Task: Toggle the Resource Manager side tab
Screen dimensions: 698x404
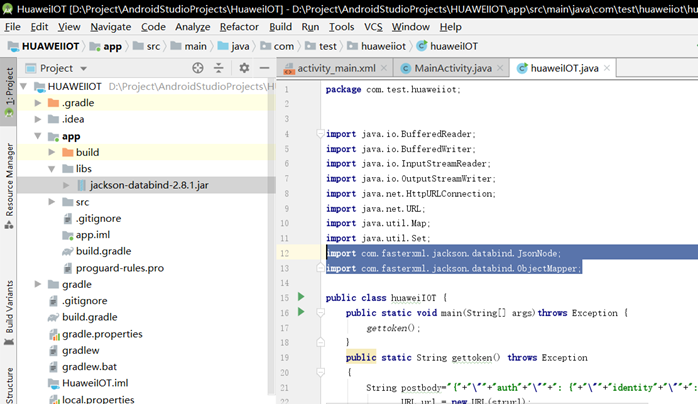Action: click(x=8, y=186)
